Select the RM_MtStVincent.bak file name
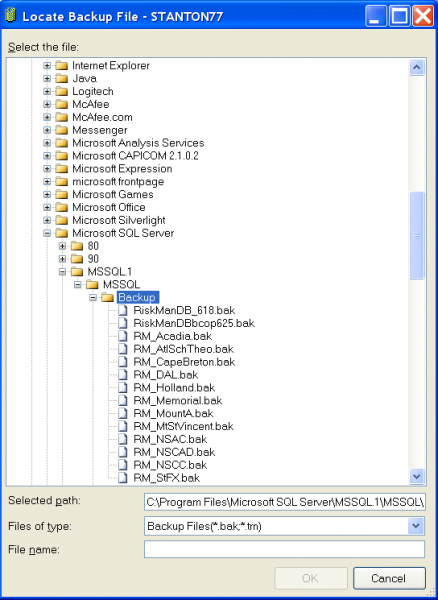 pos(184,427)
